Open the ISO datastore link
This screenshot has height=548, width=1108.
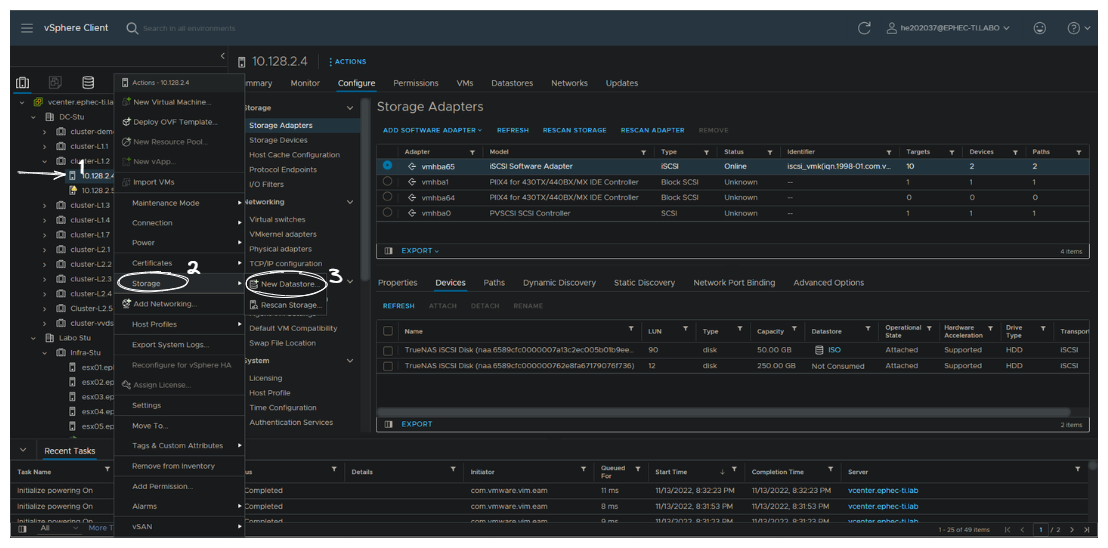[x=835, y=350]
